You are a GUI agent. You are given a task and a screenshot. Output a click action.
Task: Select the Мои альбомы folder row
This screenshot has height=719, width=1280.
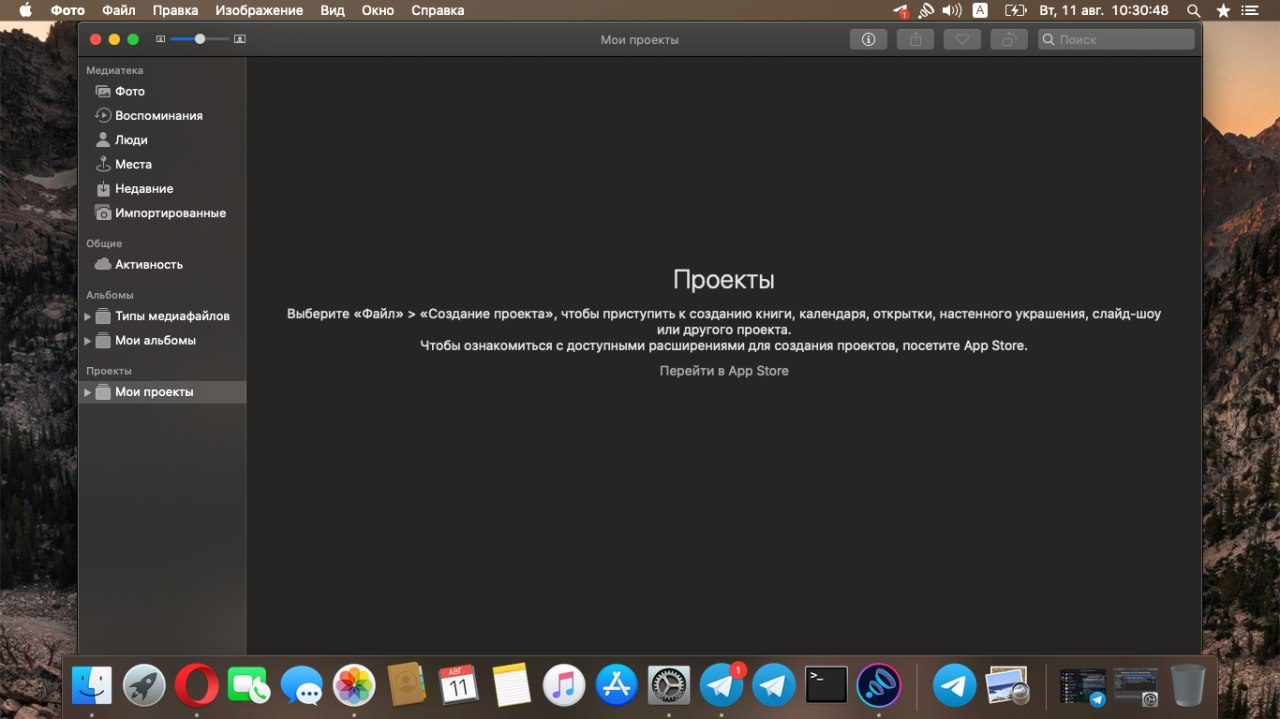pos(162,340)
